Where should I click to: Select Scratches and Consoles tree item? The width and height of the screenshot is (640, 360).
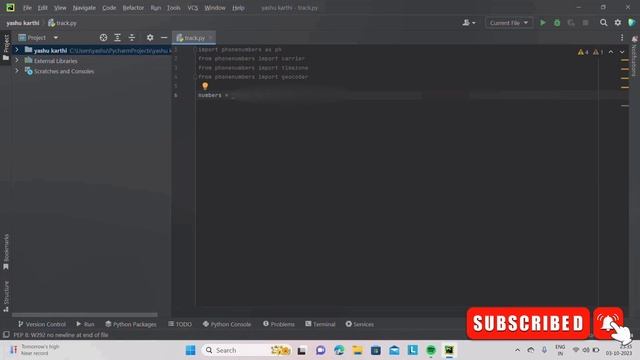click(64, 71)
